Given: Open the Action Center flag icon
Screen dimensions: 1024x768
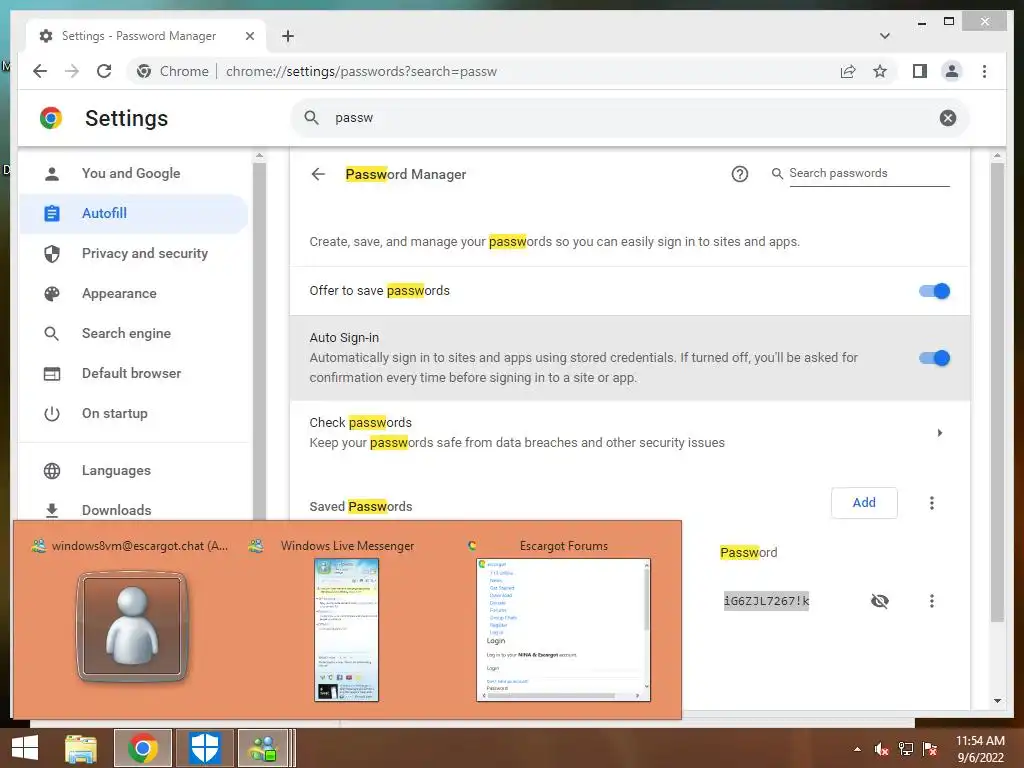Looking at the screenshot, I should click(x=930, y=749).
